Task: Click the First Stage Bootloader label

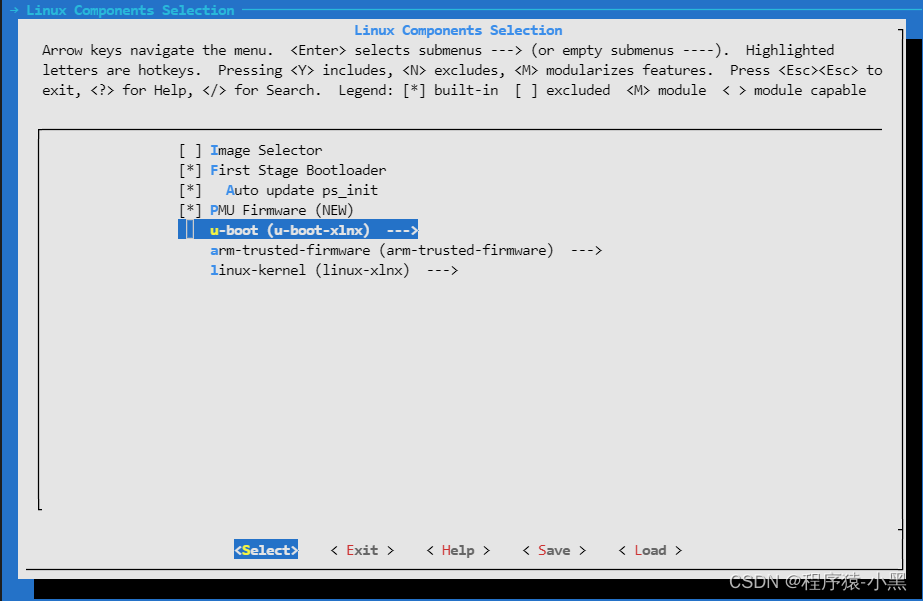Action: pyautogui.click(x=298, y=171)
